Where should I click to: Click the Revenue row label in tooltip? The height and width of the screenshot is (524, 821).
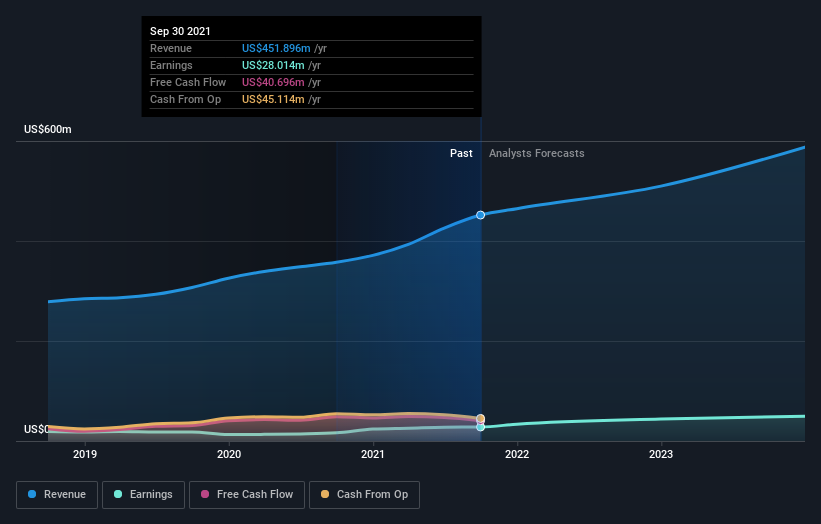[171, 48]
